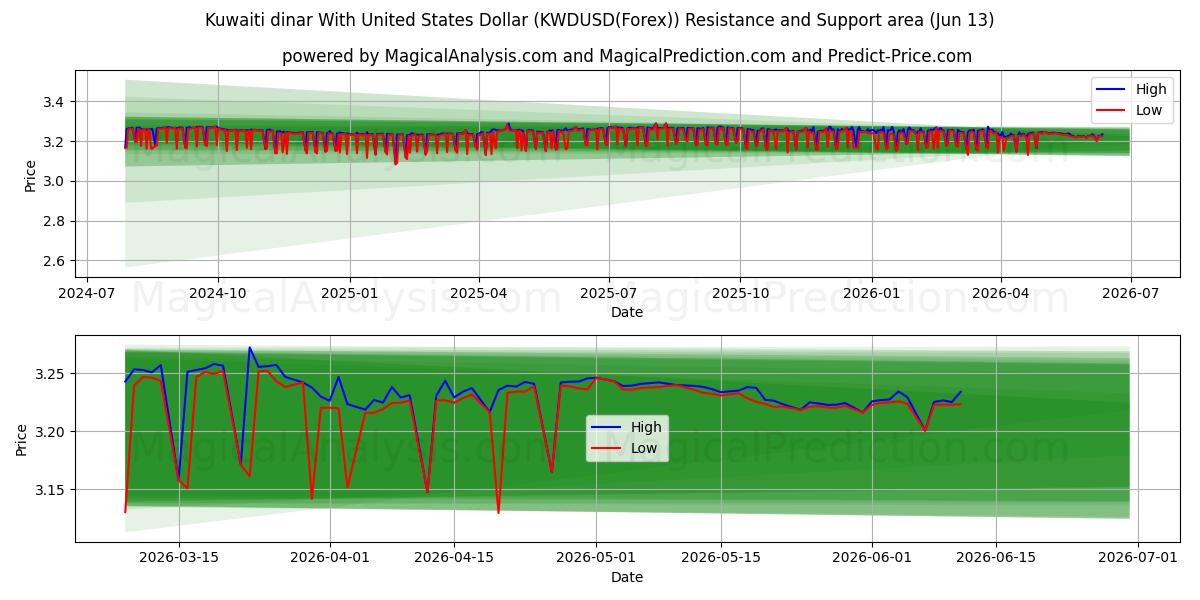
Task: Click the 2026-07-01 date tick label
Action: point(1138,560)
